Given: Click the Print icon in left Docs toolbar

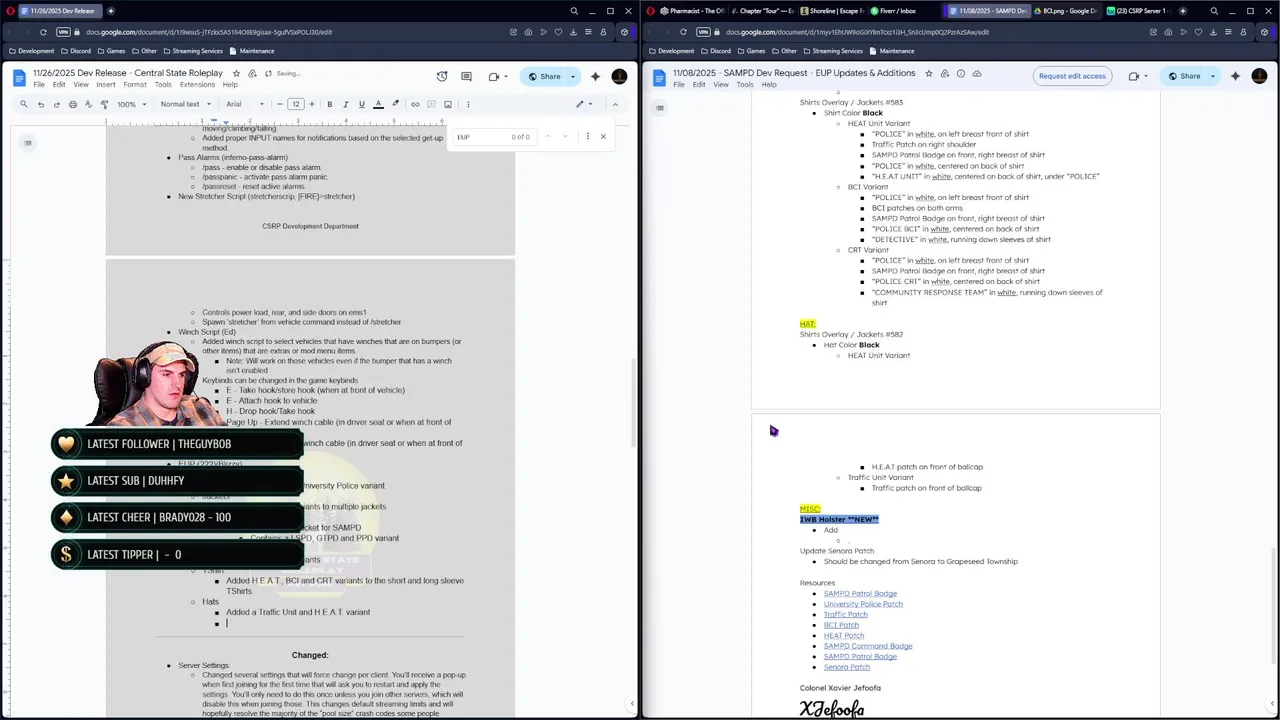Looking at the screenshot, I should 73,104.
